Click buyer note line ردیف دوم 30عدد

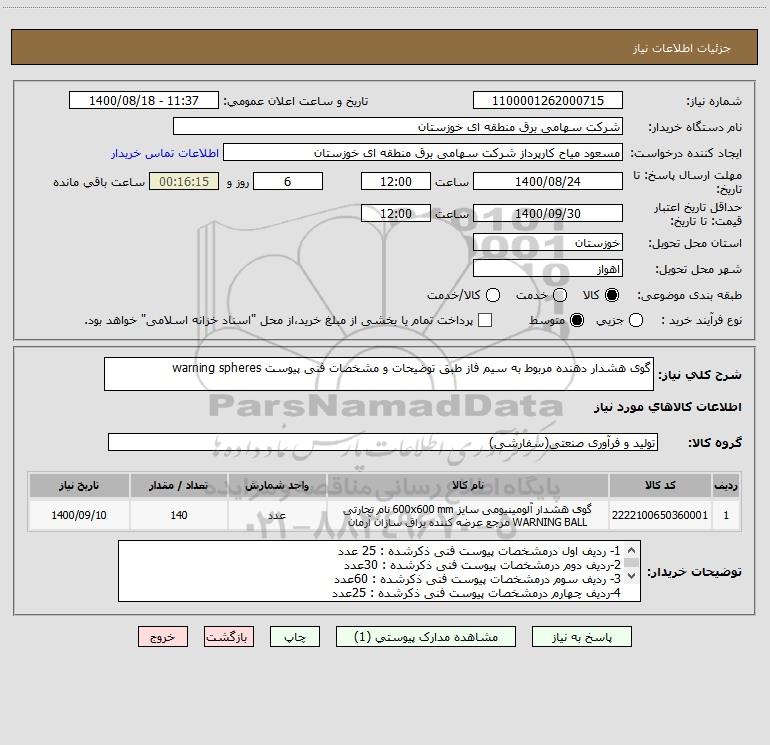tap(482, 565)
